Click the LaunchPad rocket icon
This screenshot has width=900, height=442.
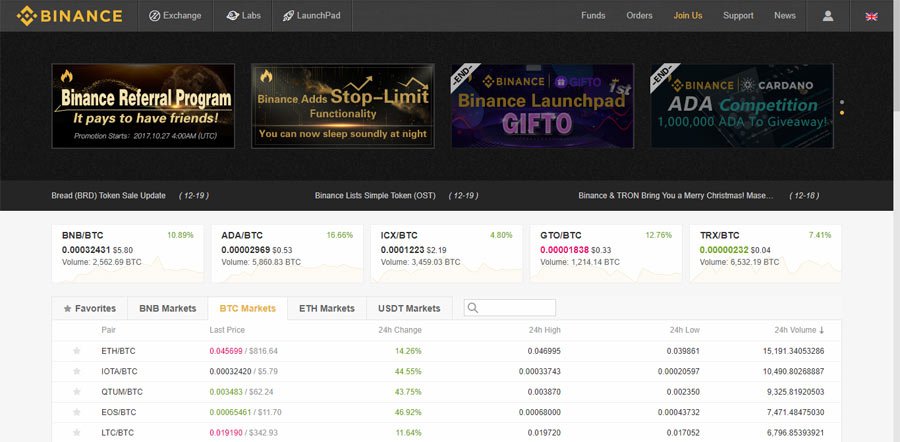coord(288,15)
